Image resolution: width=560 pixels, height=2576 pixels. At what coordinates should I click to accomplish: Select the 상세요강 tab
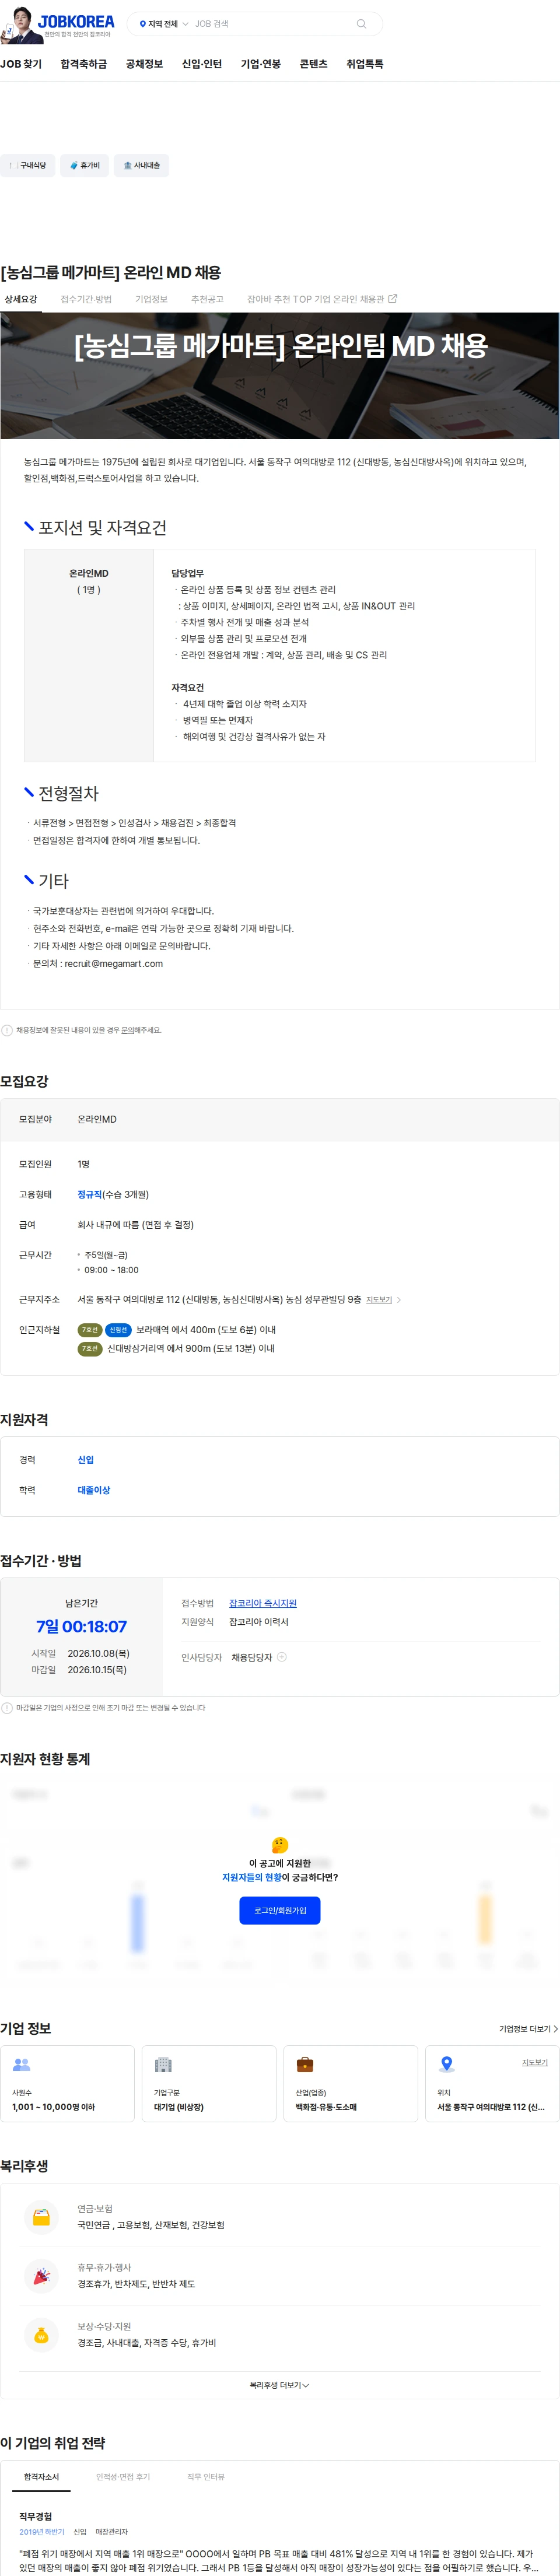point(21,299)
